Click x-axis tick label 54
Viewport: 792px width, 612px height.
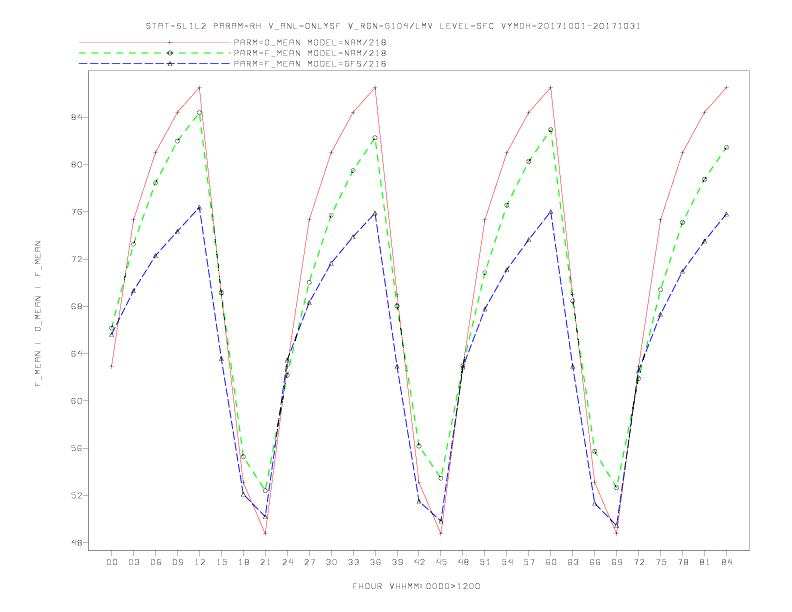[507, 562]
